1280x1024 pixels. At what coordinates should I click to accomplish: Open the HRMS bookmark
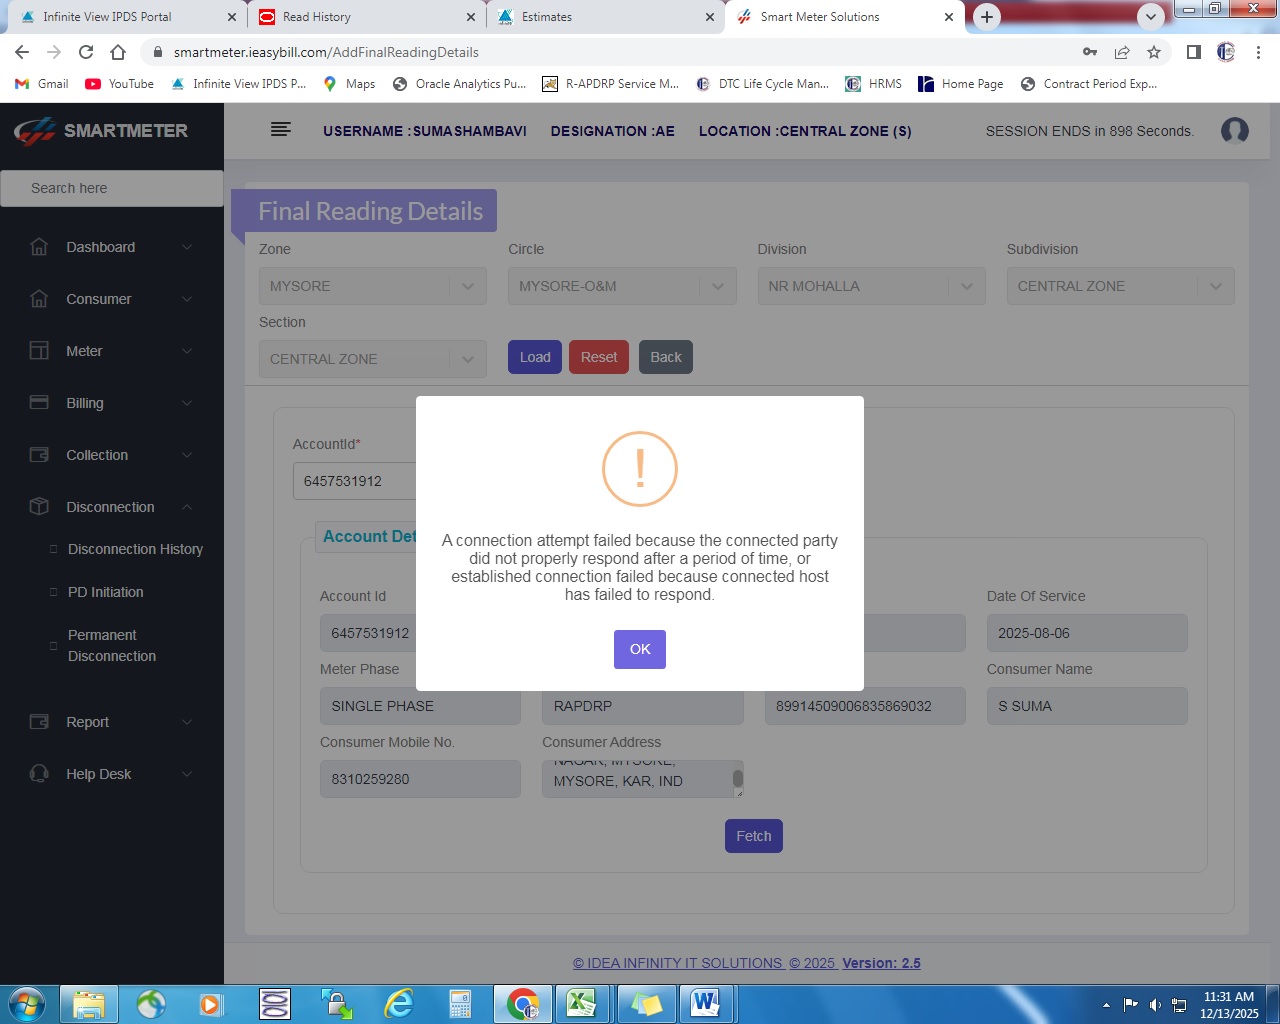[874, 84]
